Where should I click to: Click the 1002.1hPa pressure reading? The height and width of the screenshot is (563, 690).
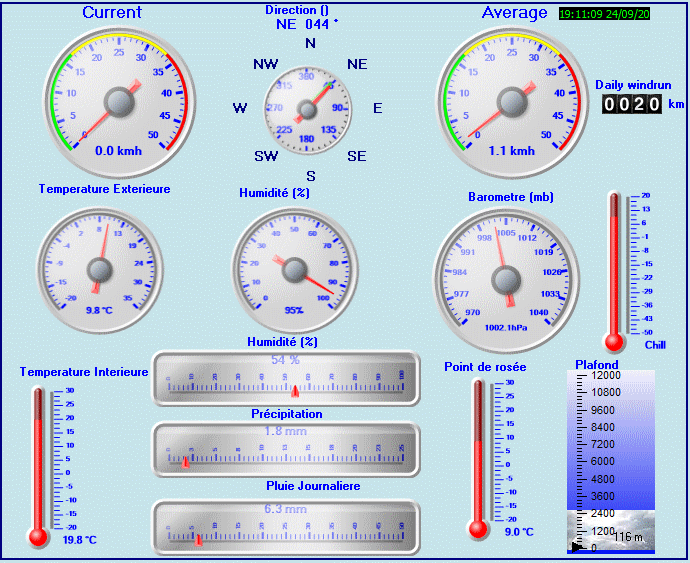point(506,327)
